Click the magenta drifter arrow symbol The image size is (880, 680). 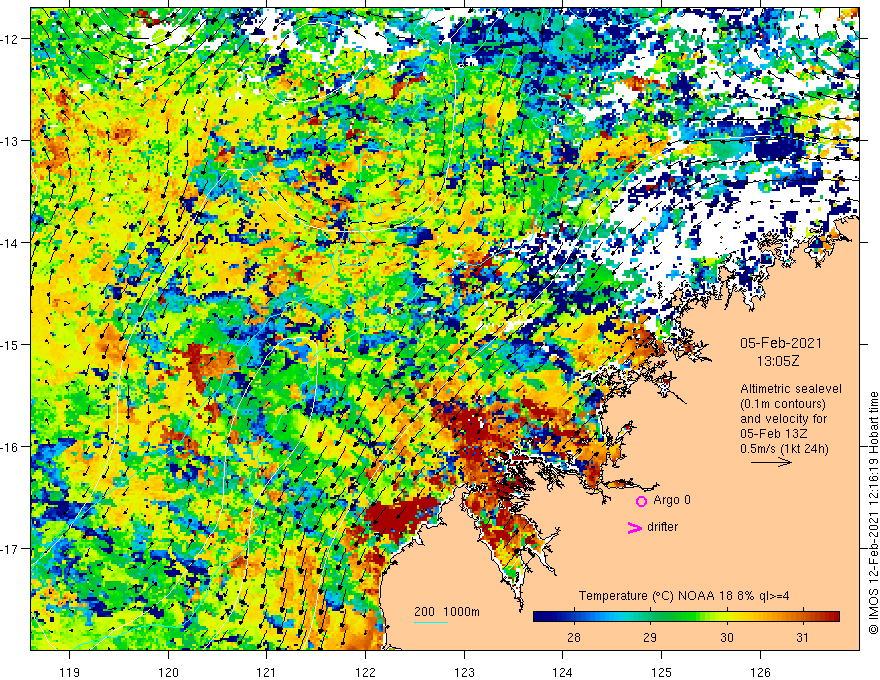635,527
